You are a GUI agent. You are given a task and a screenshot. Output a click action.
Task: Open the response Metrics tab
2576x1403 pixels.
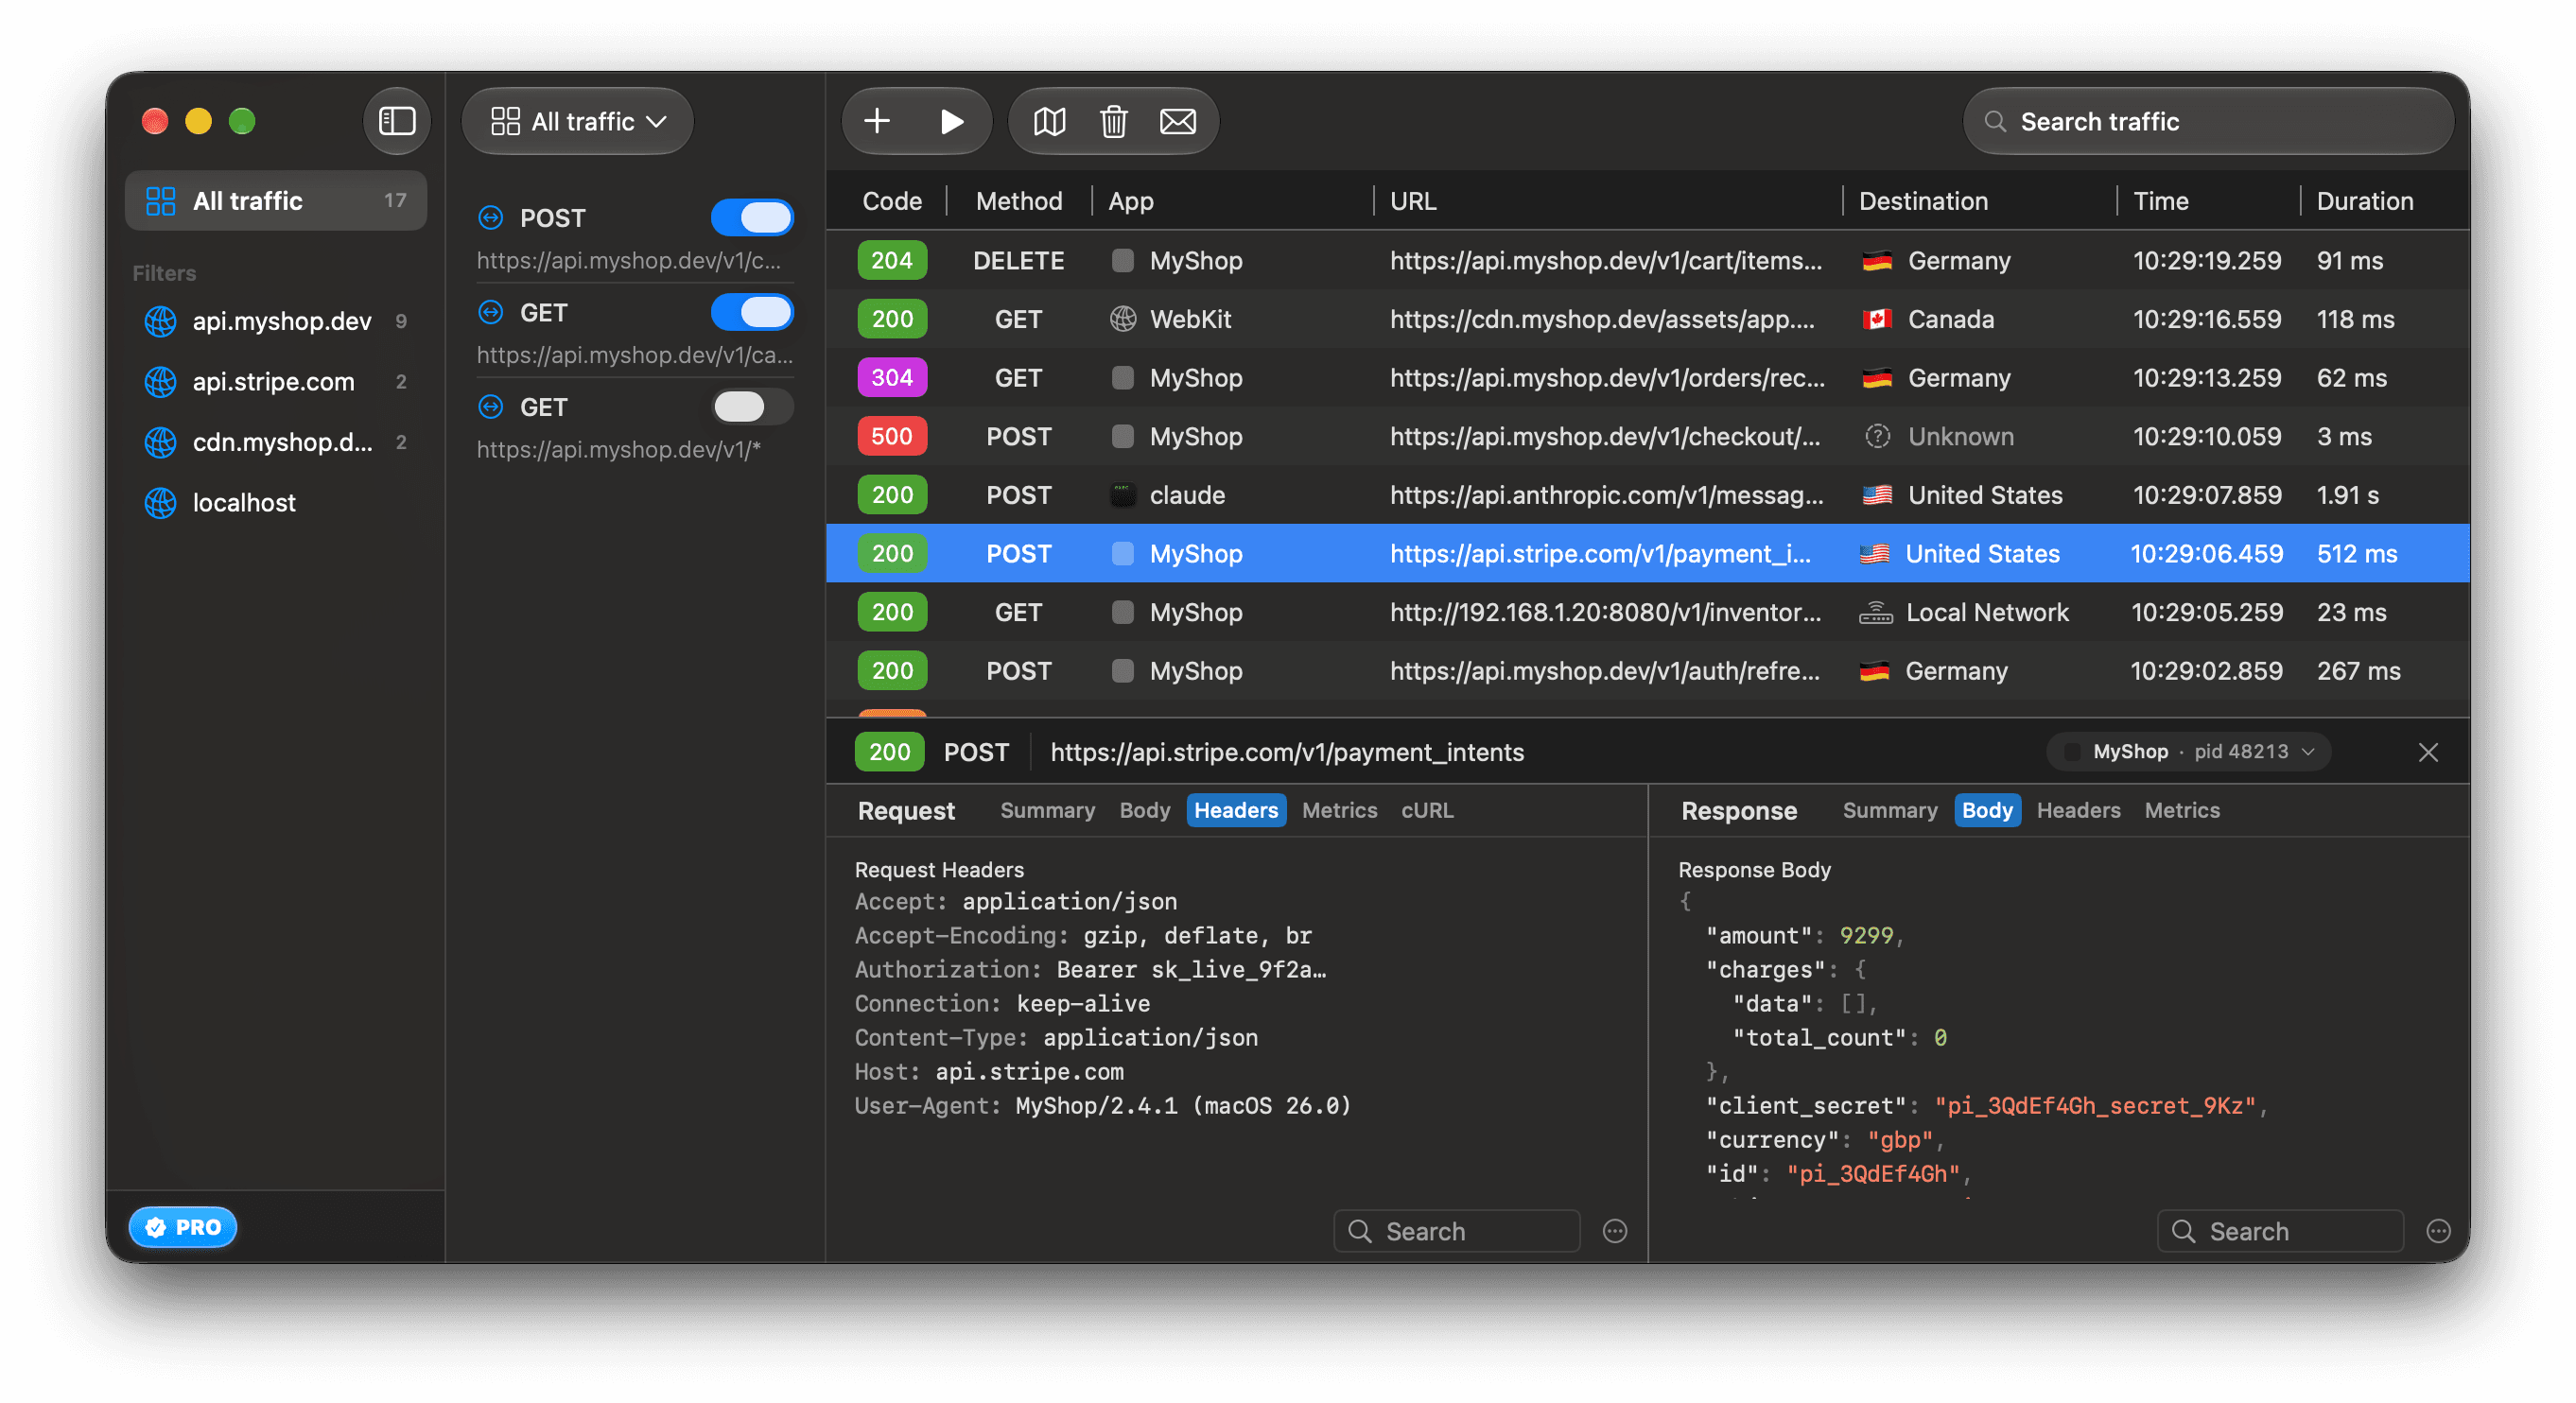2181,810
